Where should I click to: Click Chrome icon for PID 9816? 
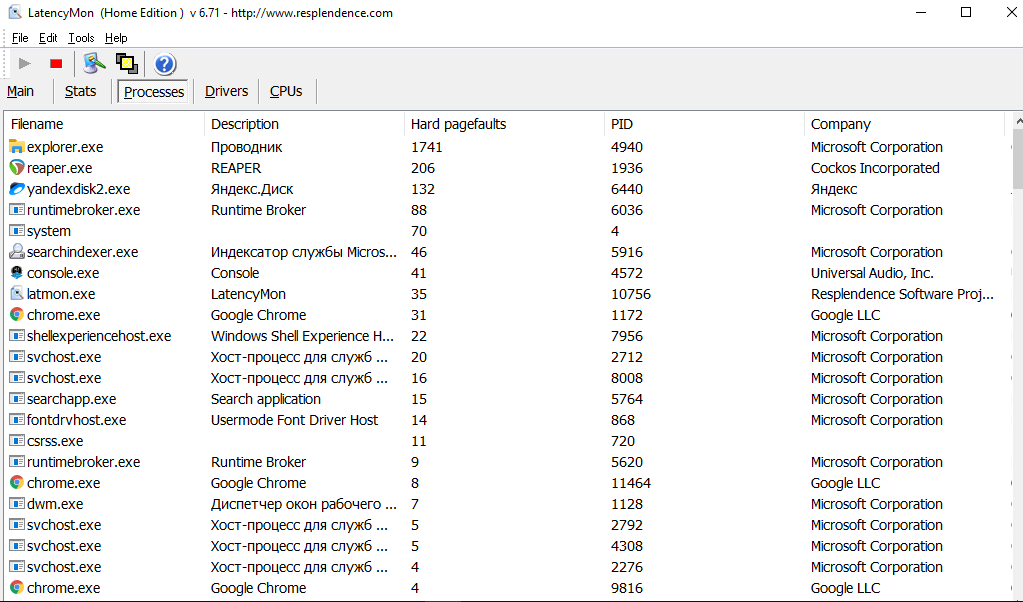point(17,588)
